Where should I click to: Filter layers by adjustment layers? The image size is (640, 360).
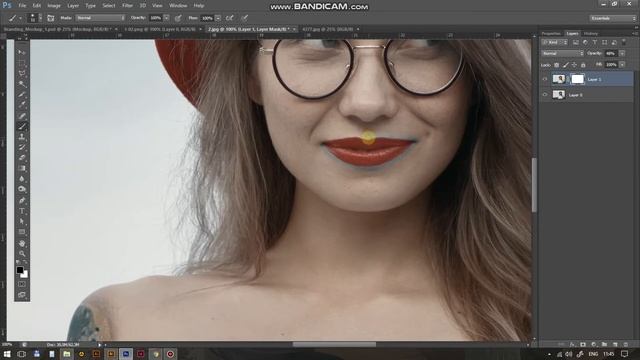click(x=585, y=42)
